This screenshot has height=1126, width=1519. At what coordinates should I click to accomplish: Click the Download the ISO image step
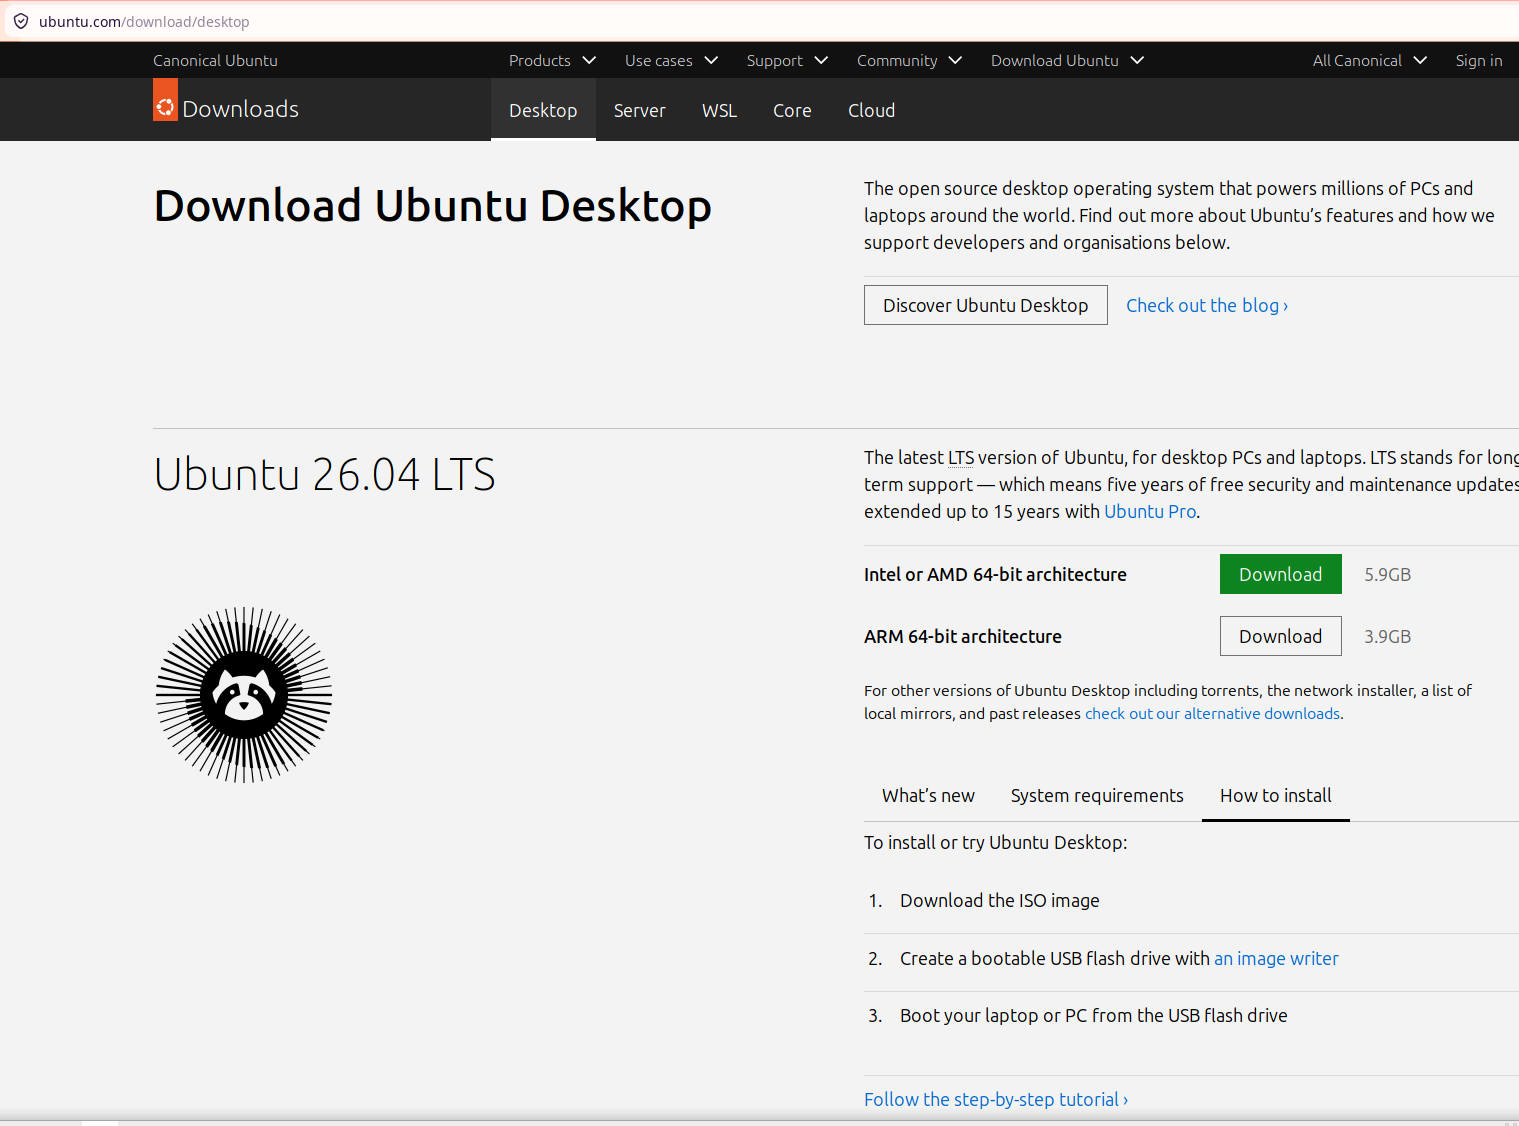[x=1000, y=900]
